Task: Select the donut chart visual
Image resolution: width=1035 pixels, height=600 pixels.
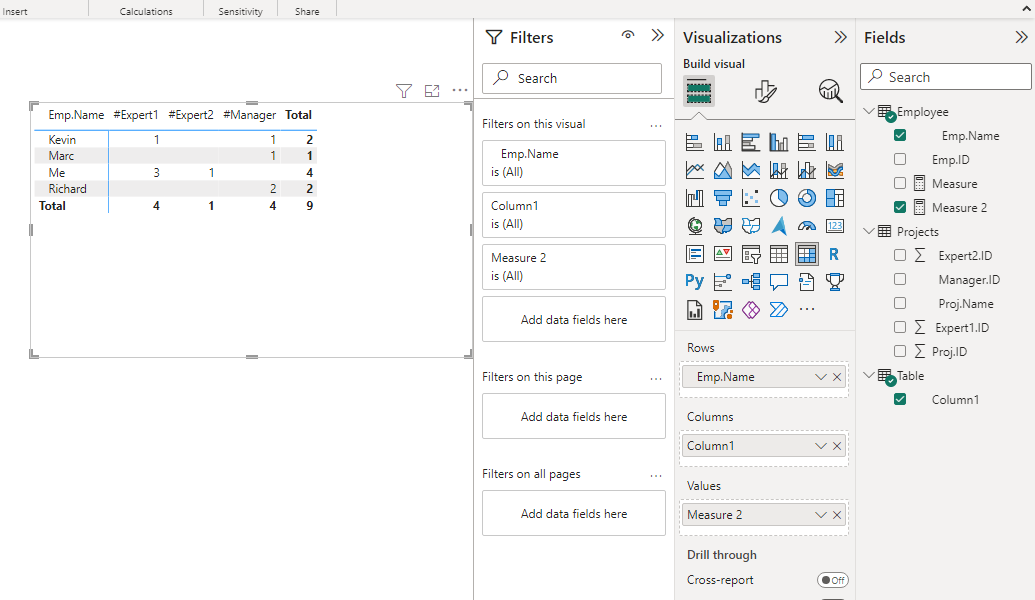Action: tap(807, 198)
